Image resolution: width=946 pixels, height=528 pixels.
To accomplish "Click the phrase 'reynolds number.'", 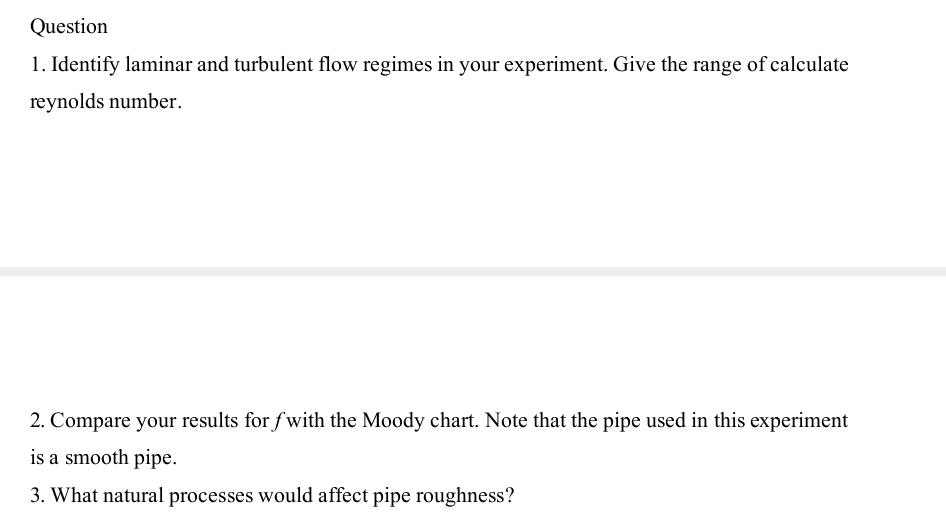I will tap(106, 102).
